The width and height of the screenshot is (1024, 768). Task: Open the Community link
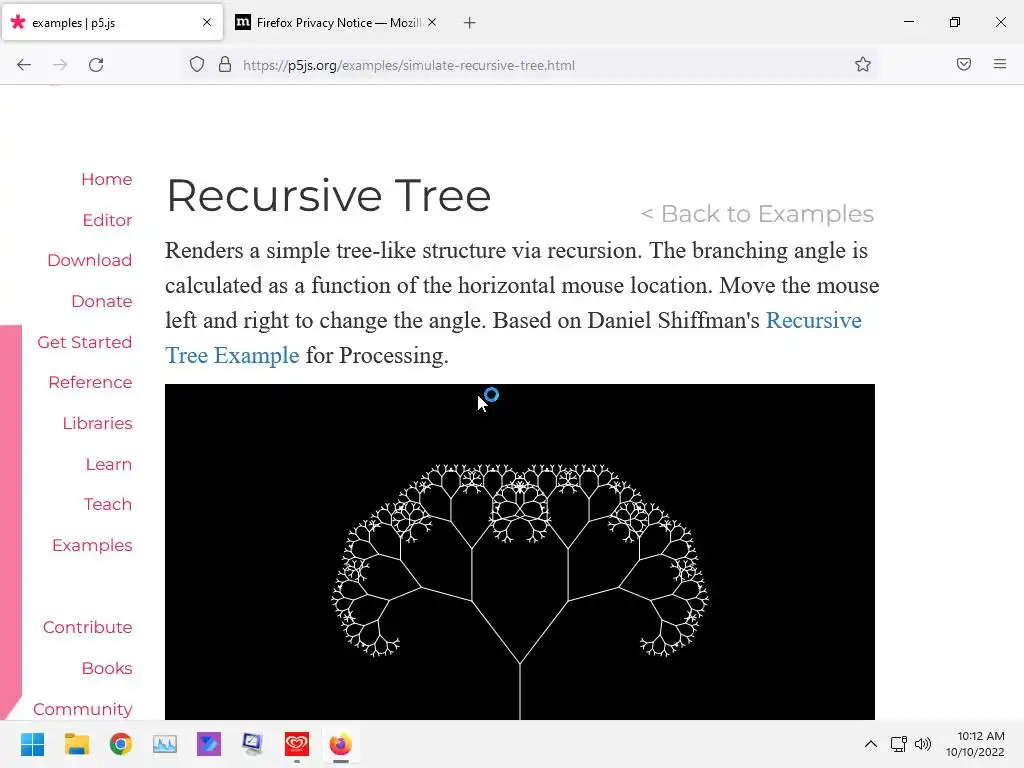(x=83, y=709)
